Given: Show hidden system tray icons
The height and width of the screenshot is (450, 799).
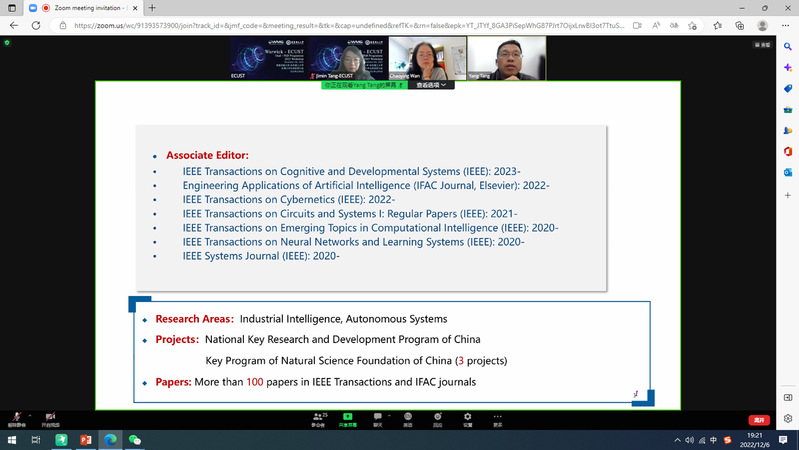Looking at the screenshot, I should [x=677, y=440].
